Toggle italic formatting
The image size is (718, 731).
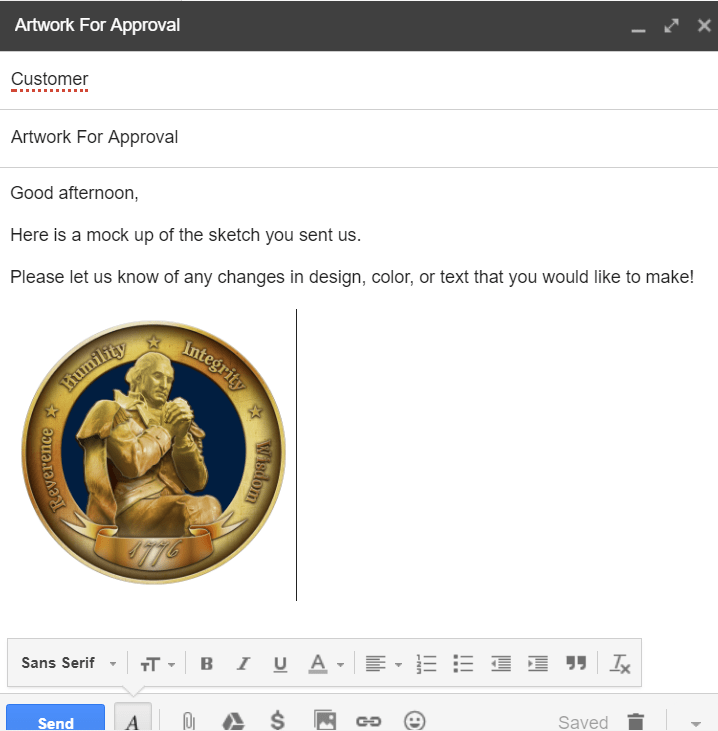coord(242,663)
